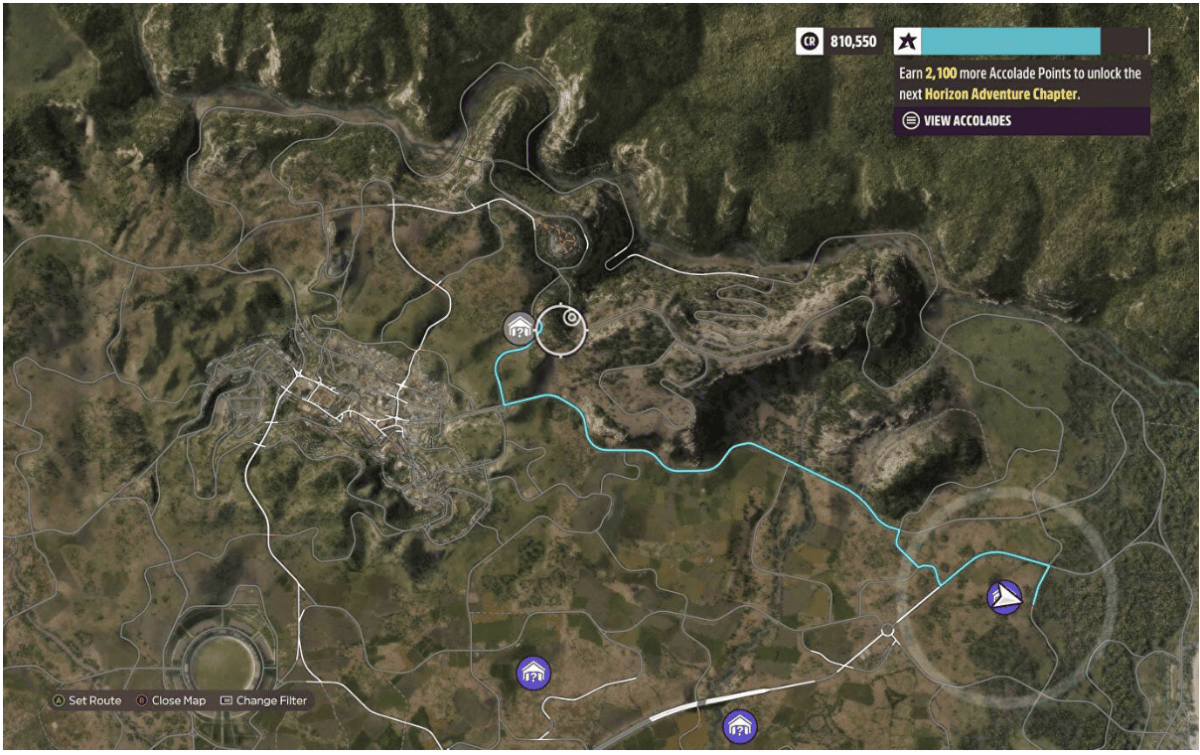
Task: Click the map crosshair cursor
Action: coord(560,330)
